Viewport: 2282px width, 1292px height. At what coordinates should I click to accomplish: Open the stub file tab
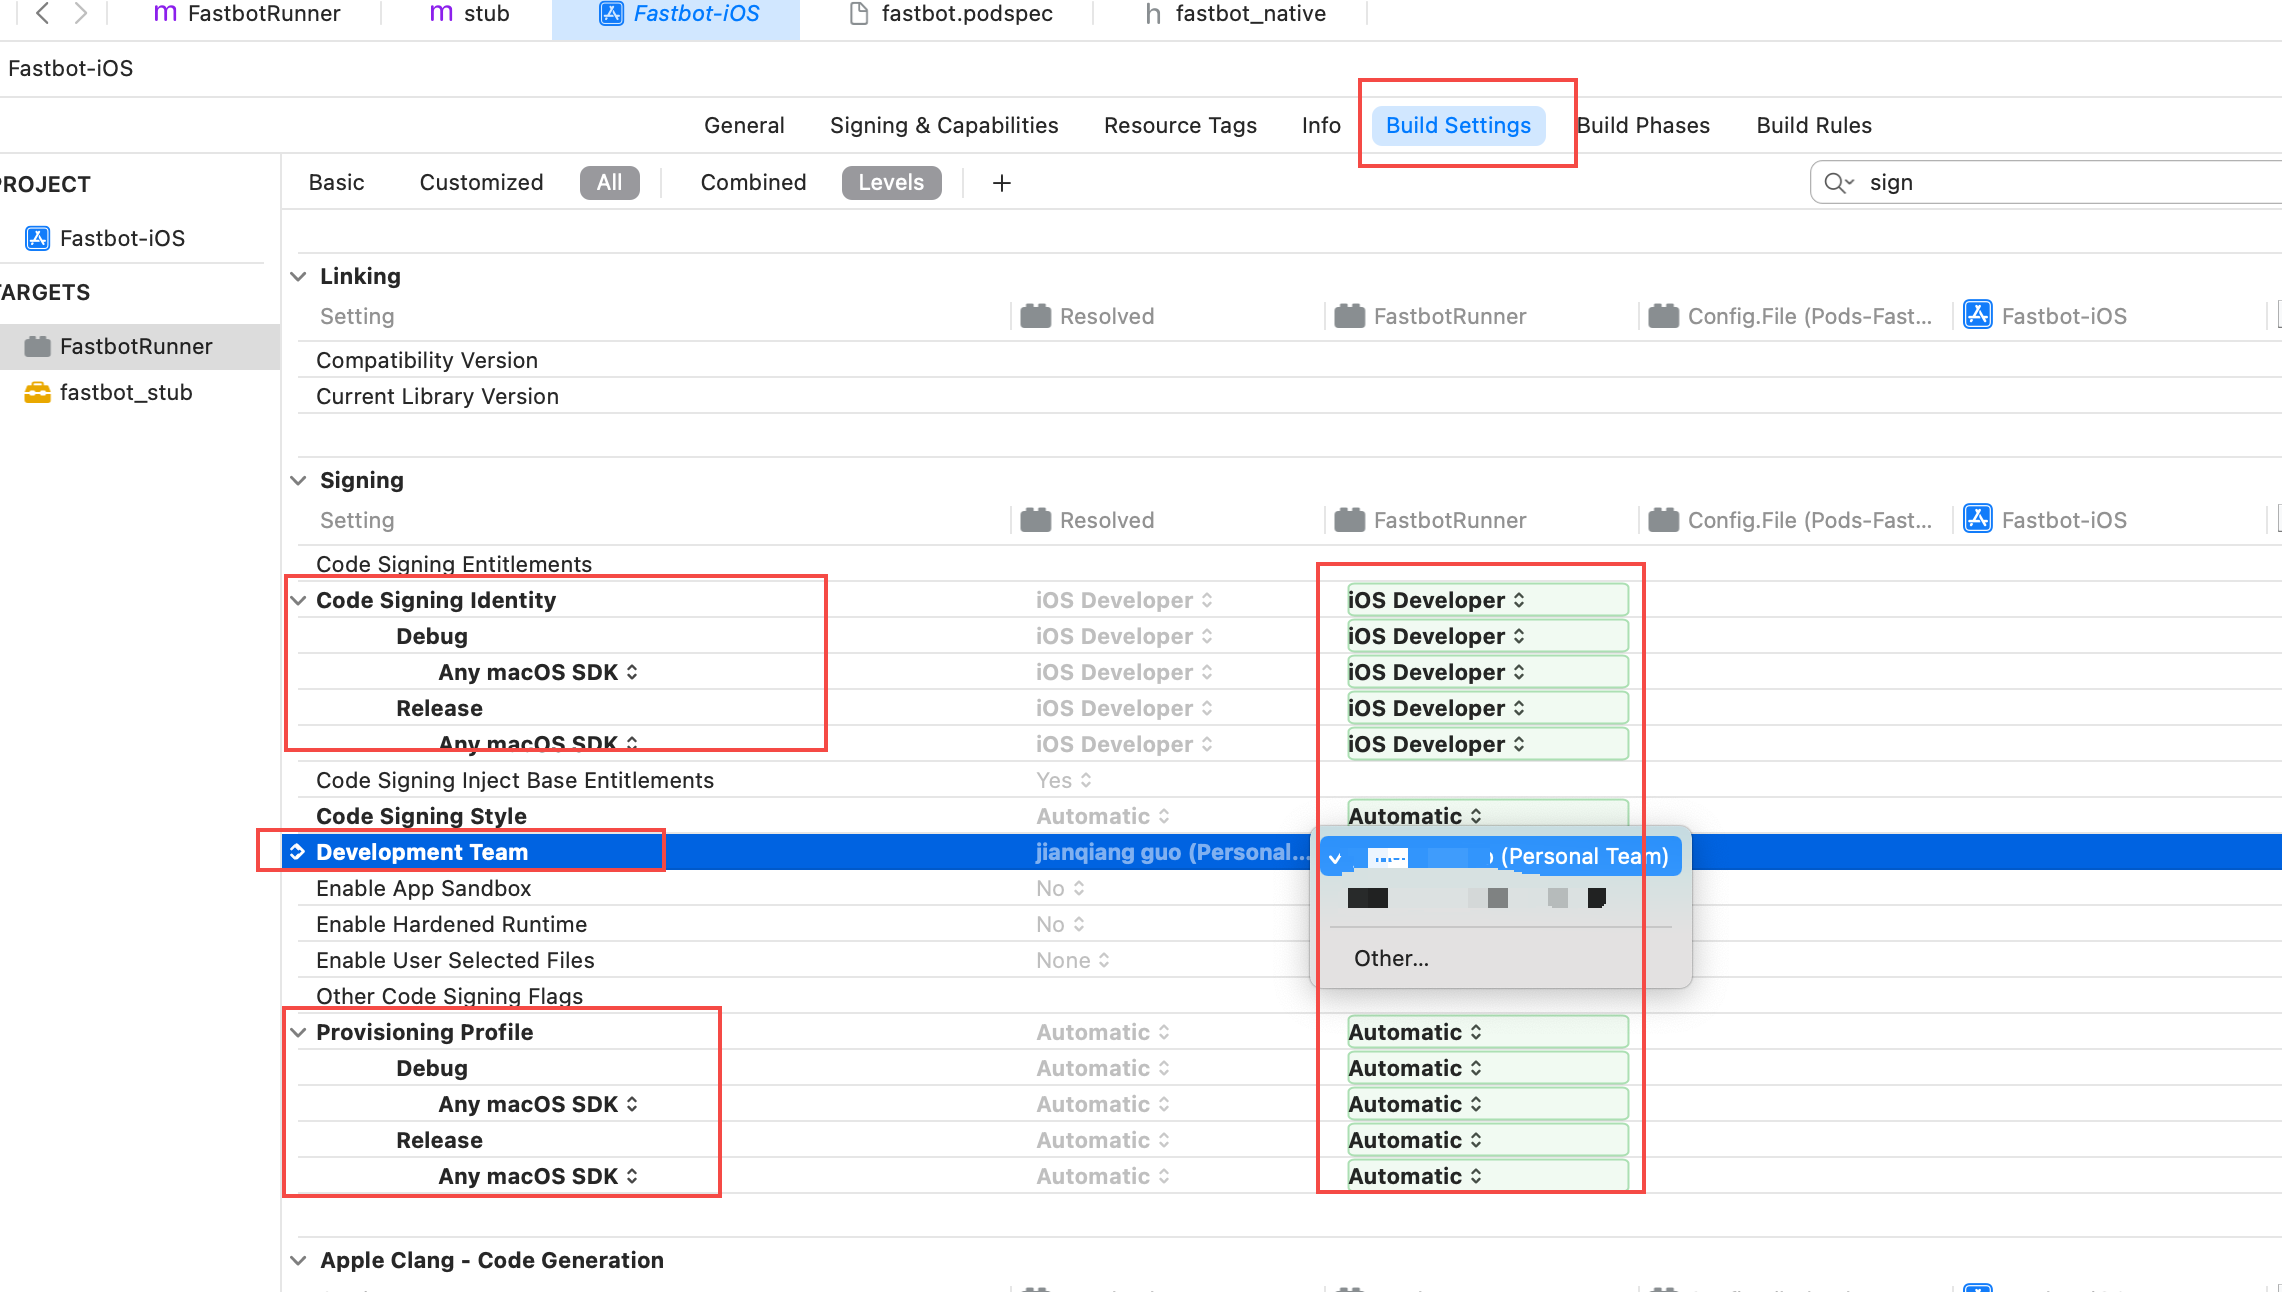pos(469,14)
